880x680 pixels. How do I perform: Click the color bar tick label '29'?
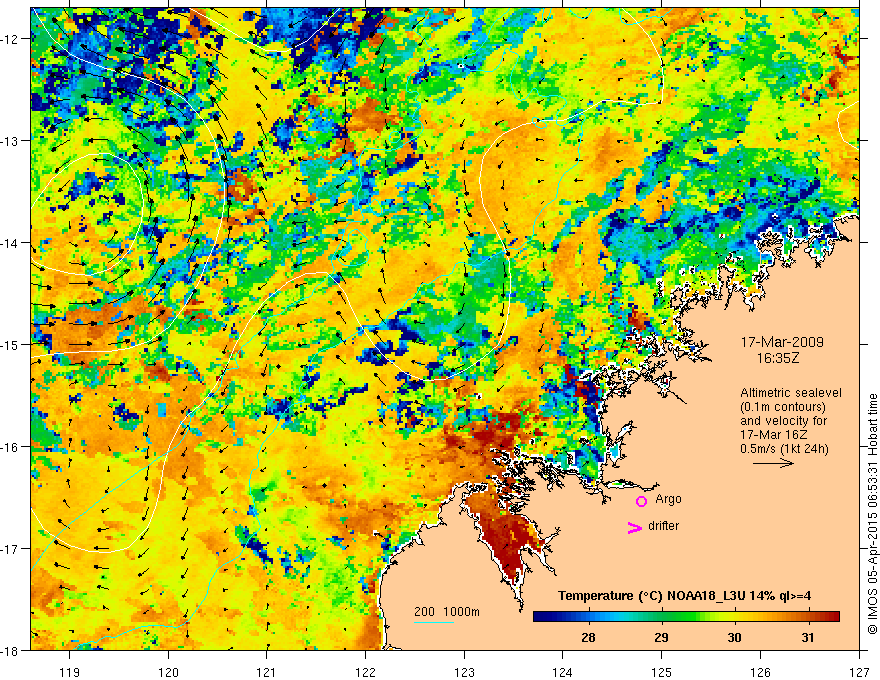point(661,638)
